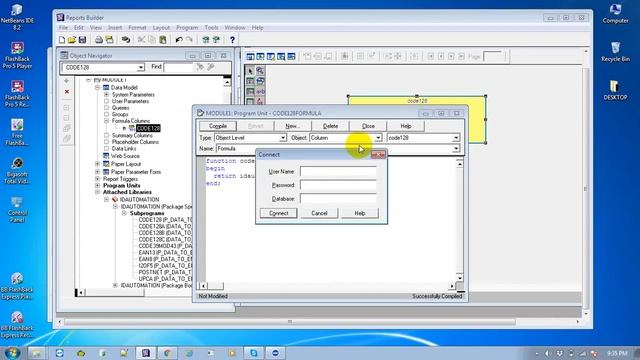This screenshot has width=640, height=360.
Task: Expand the Paper Layout node
Action: pyautogui.click(x=98, y=164)
